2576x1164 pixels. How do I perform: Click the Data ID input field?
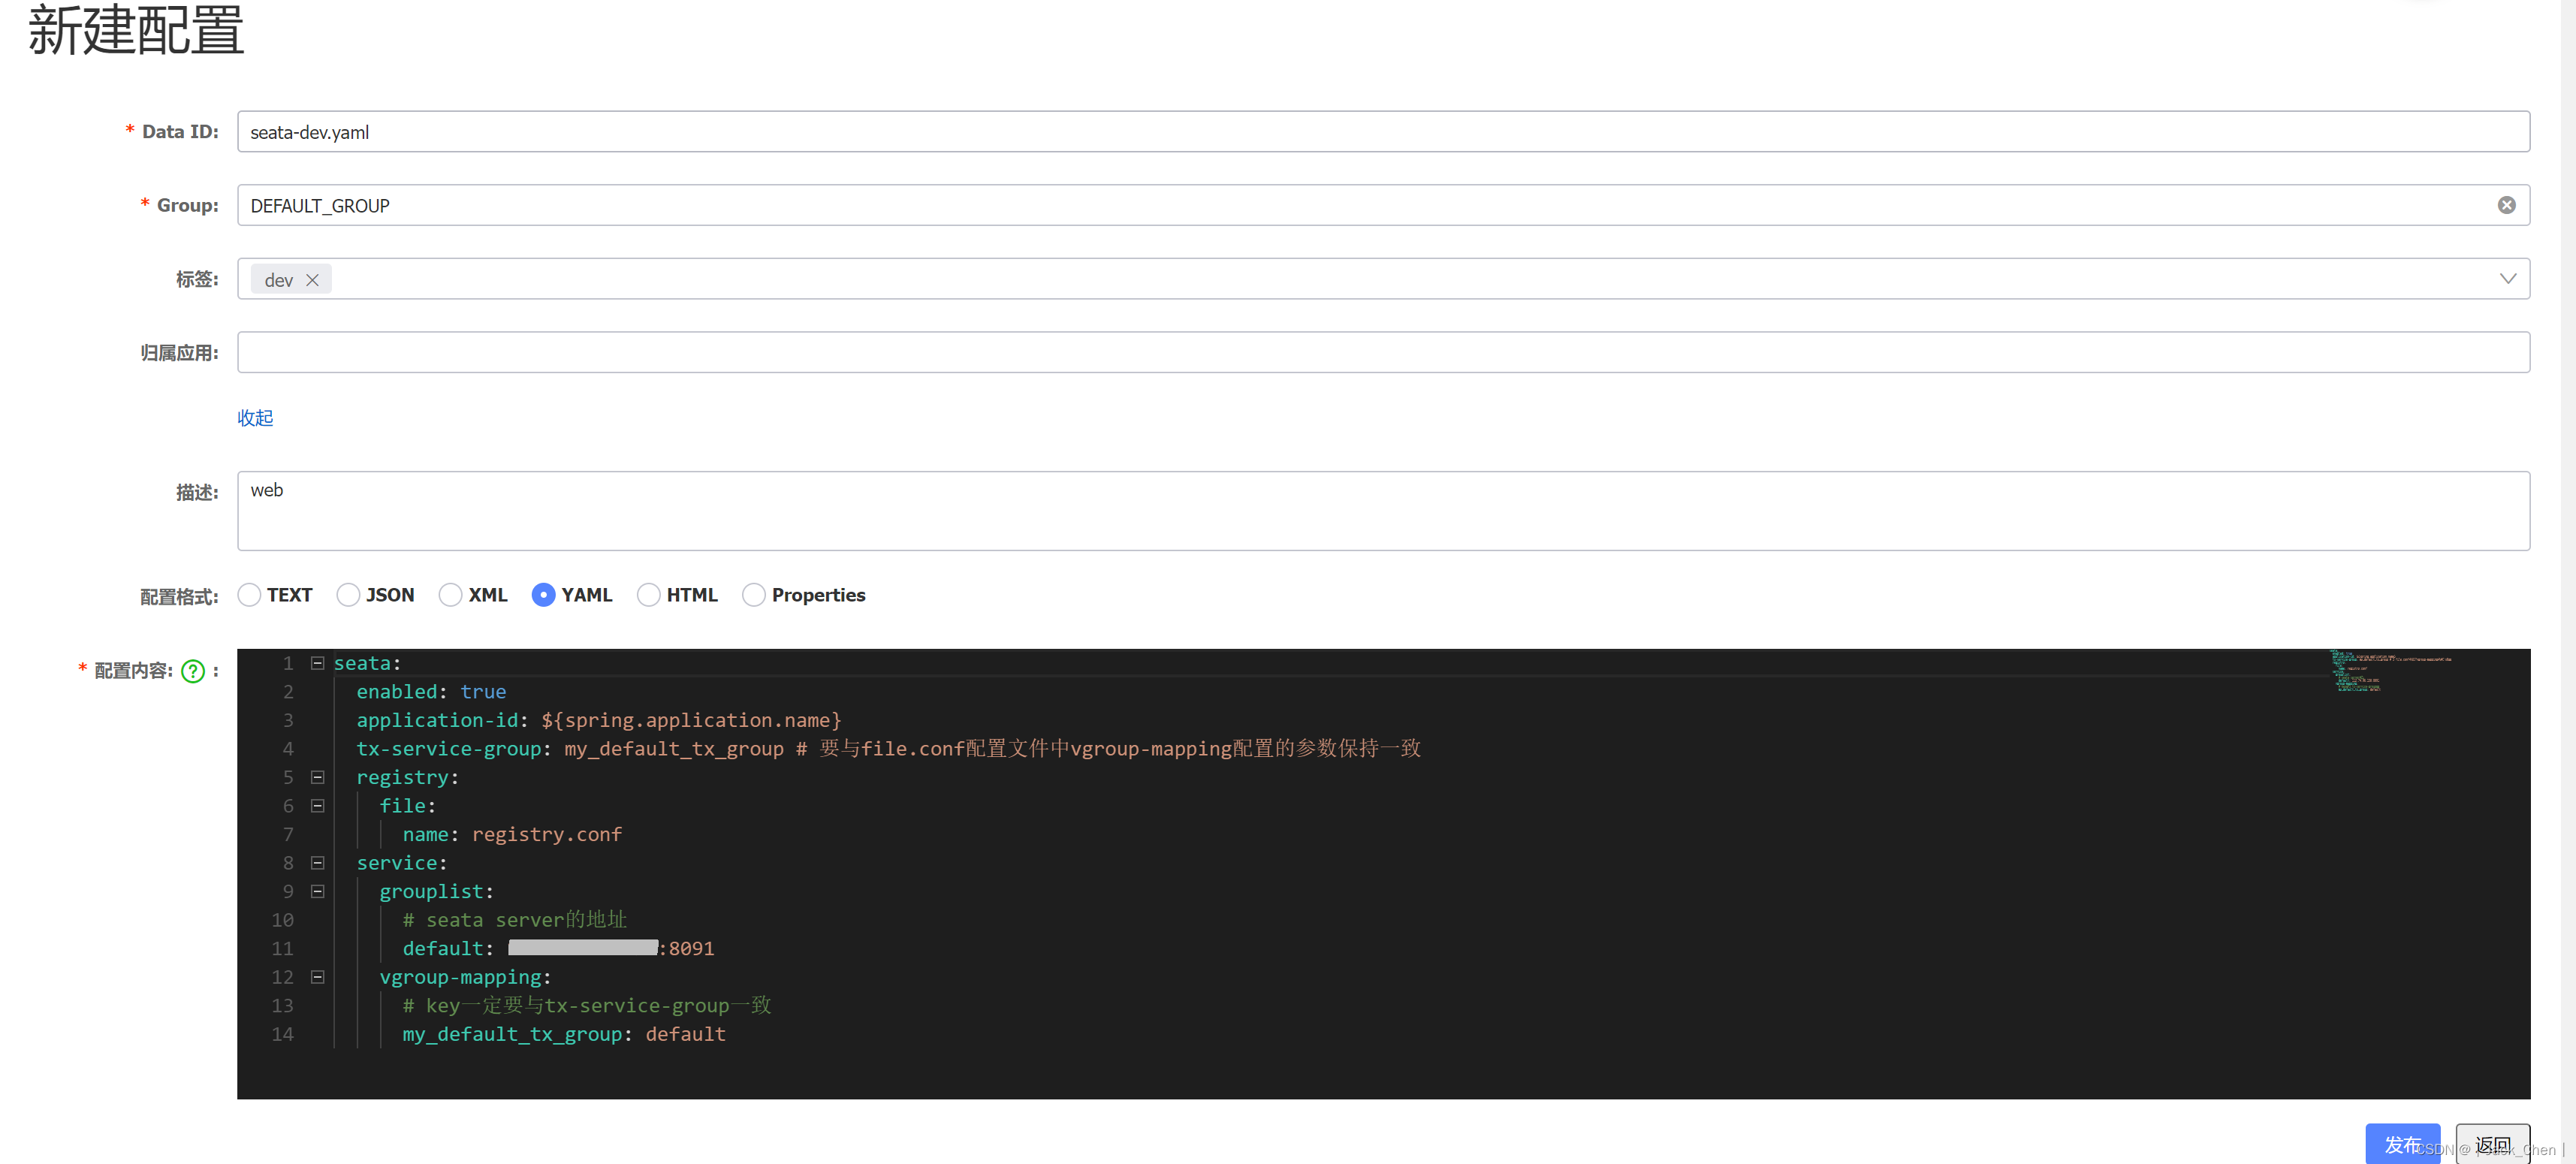coord(1382,131)
